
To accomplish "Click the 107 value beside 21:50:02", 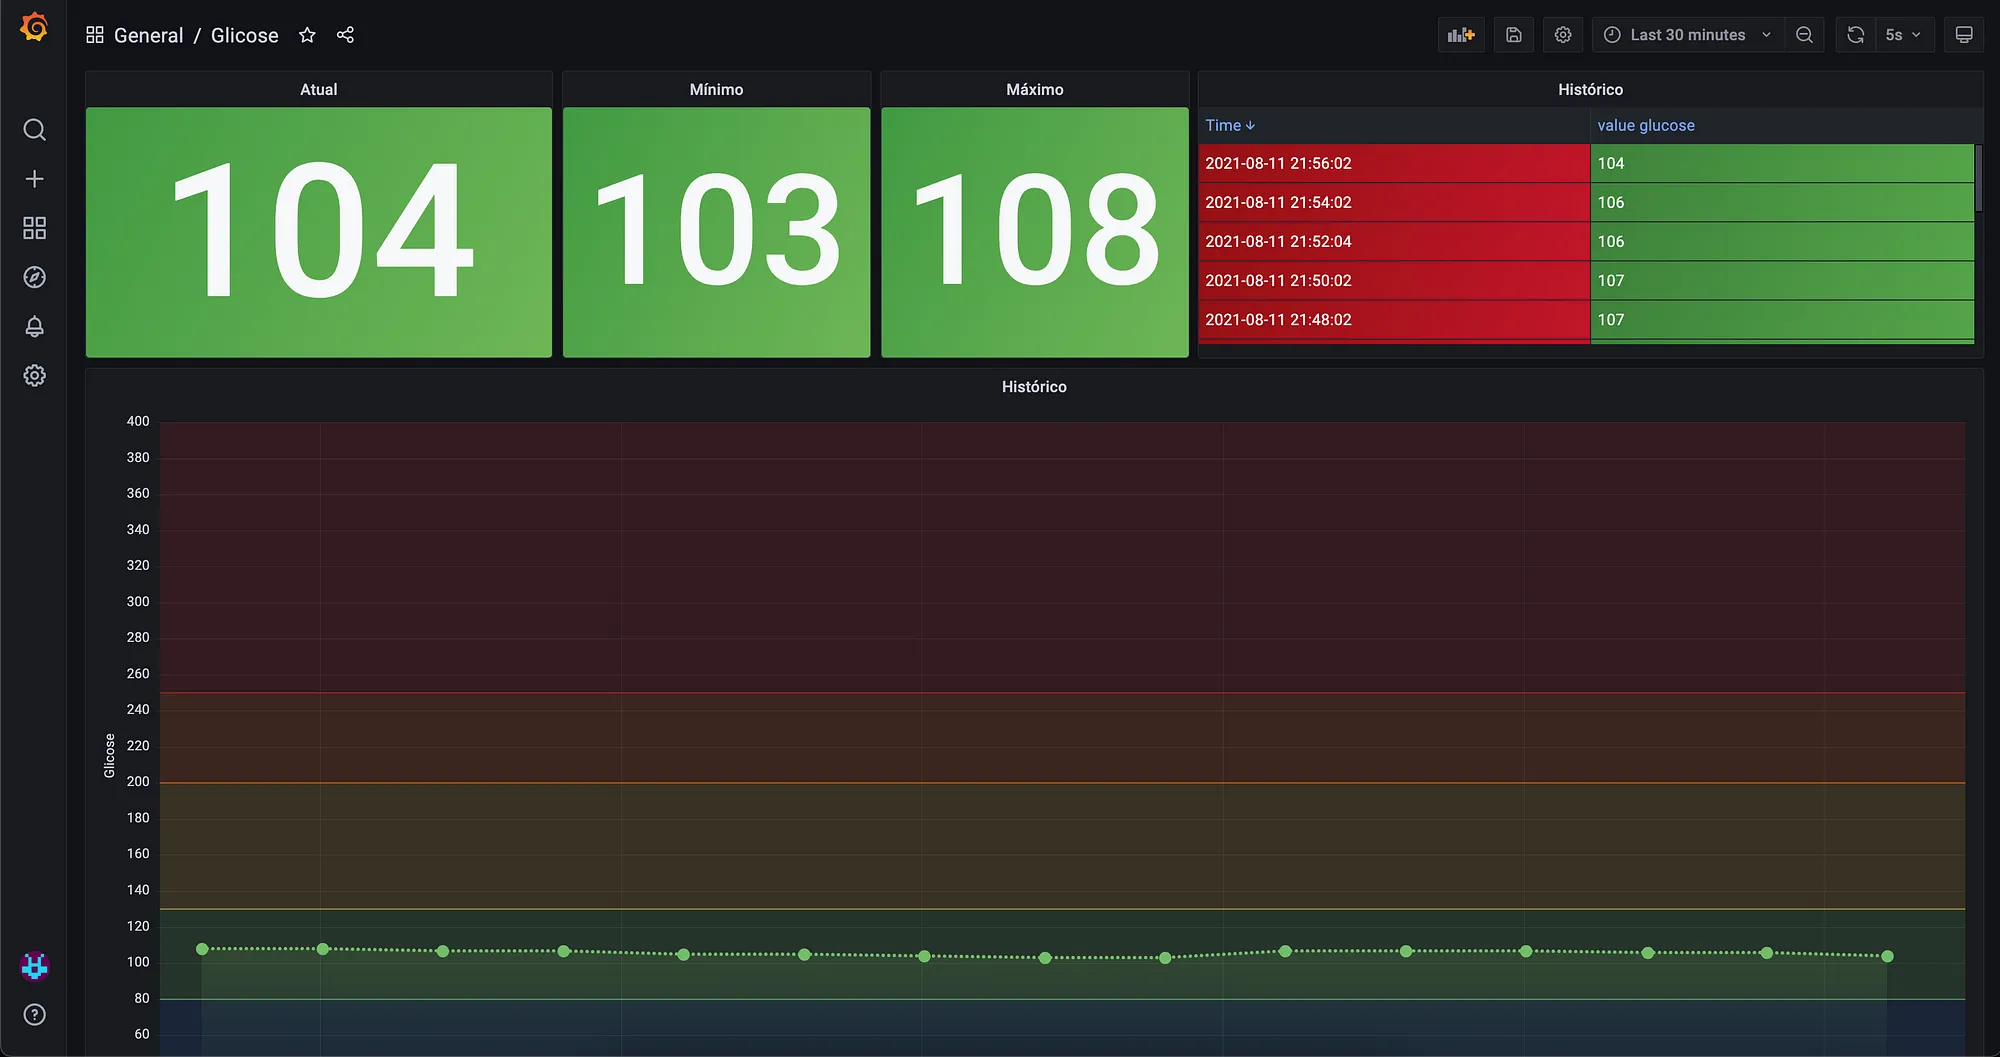I will 1782,280.
